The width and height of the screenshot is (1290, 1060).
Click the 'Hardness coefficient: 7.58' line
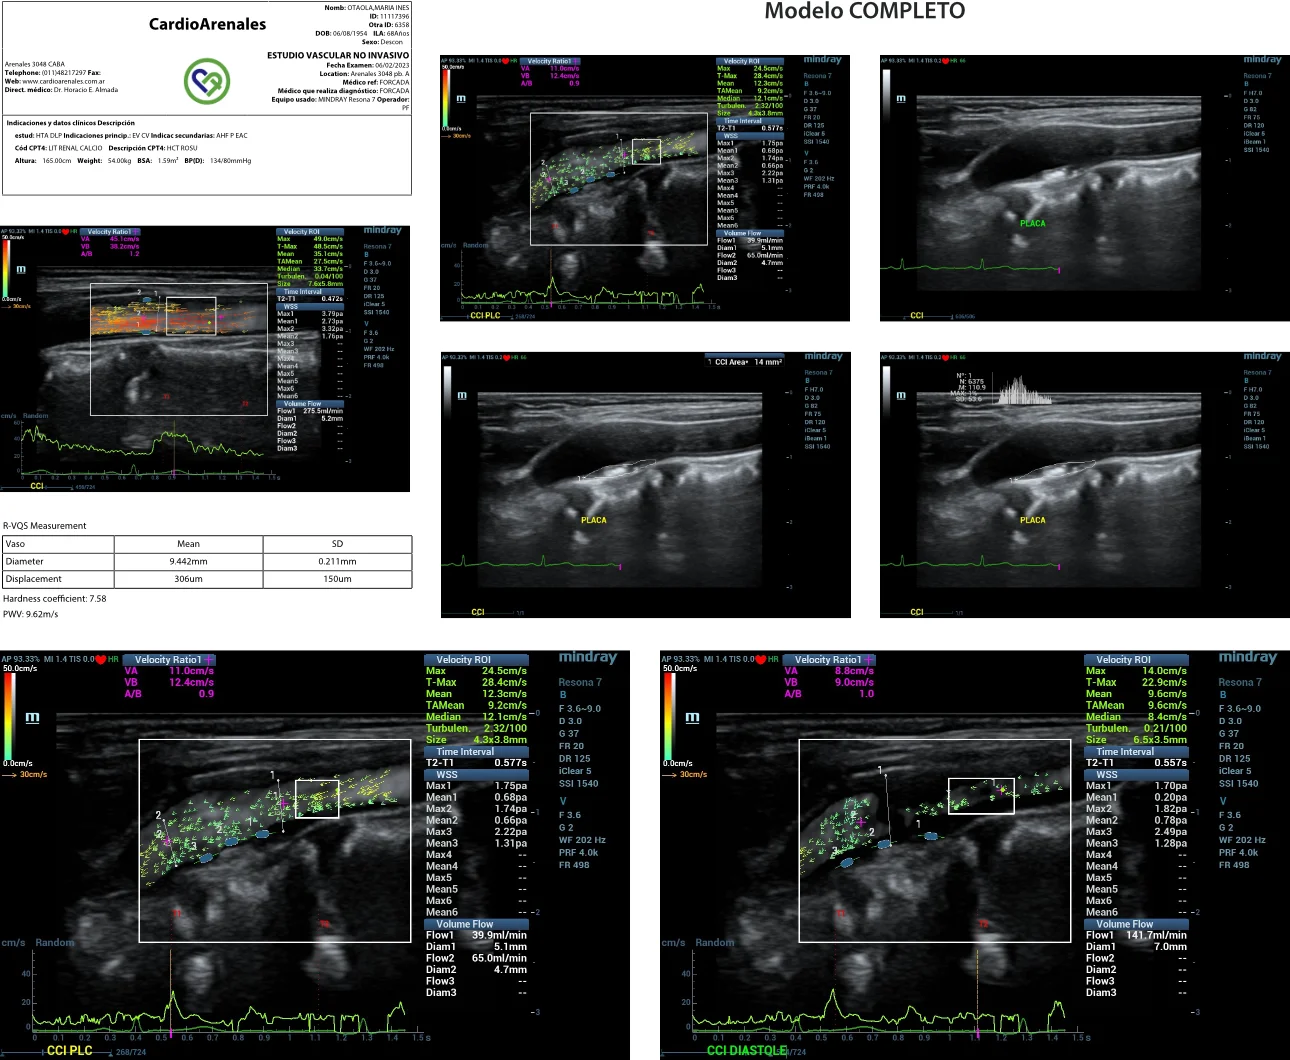(55, 598)
